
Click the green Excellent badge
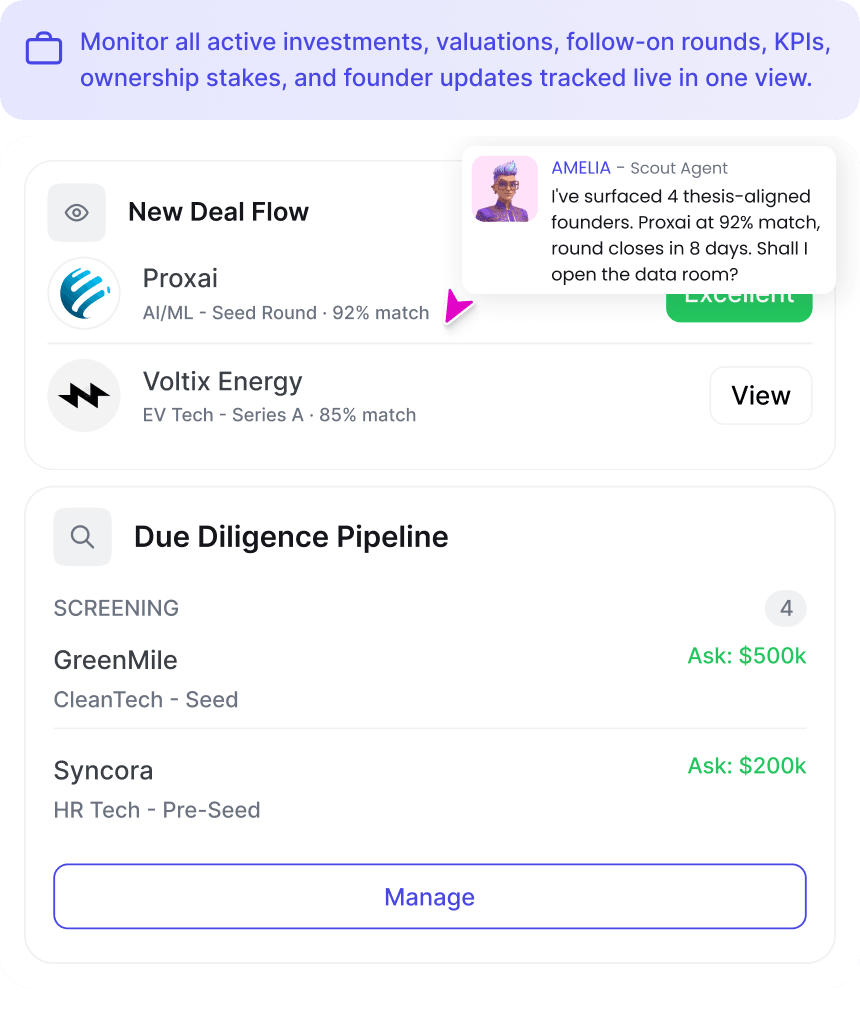[x=739, y=306]
